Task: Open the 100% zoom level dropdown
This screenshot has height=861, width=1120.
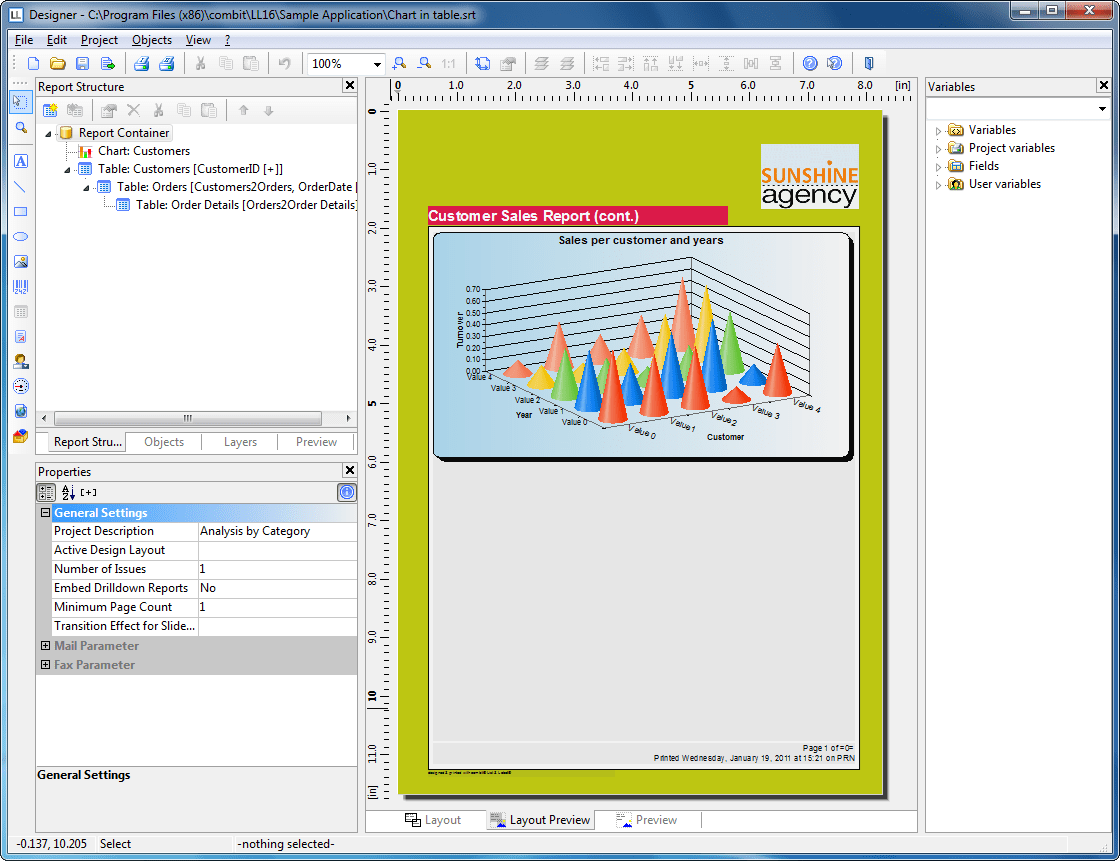Action: point(376,63)
